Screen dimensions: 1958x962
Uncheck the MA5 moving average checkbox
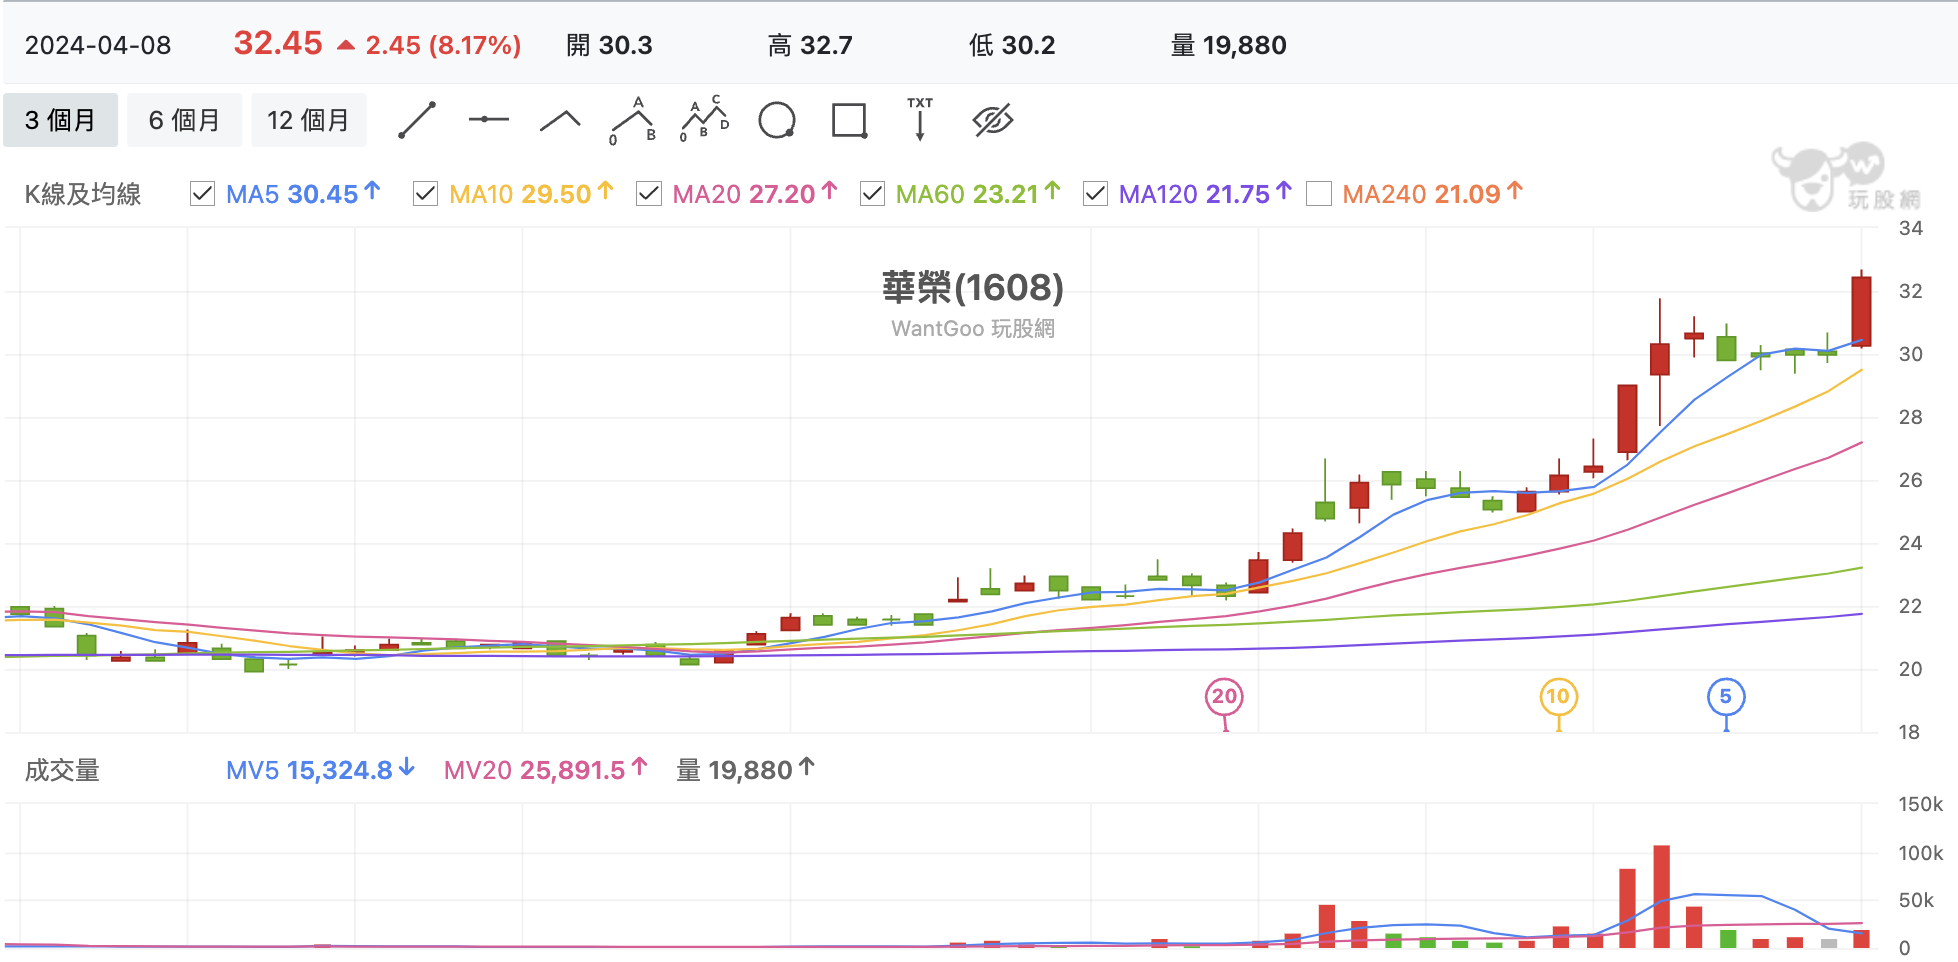[202, 194]
